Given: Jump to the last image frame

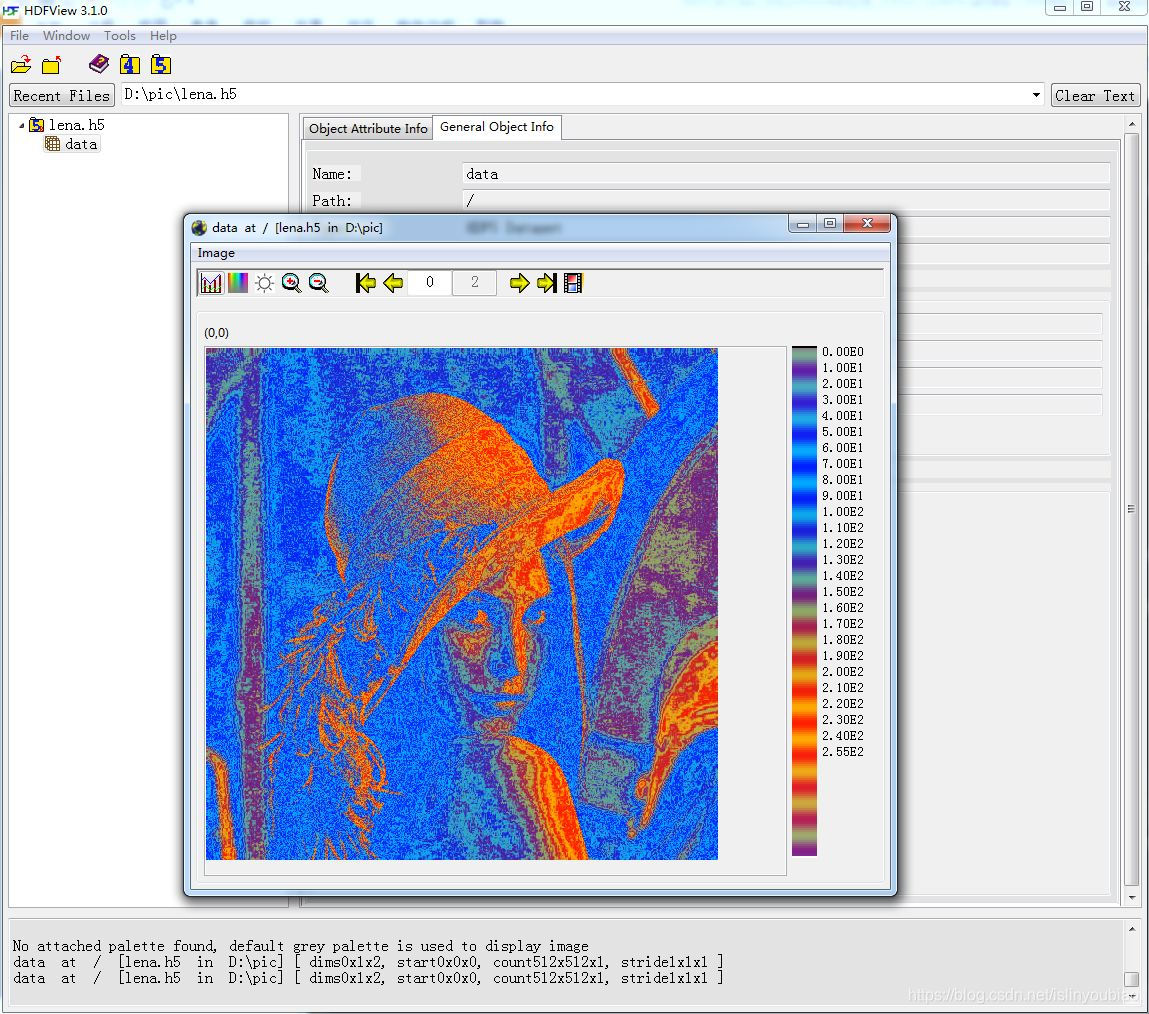Looking at the screenshot, I should pos(547,283).
